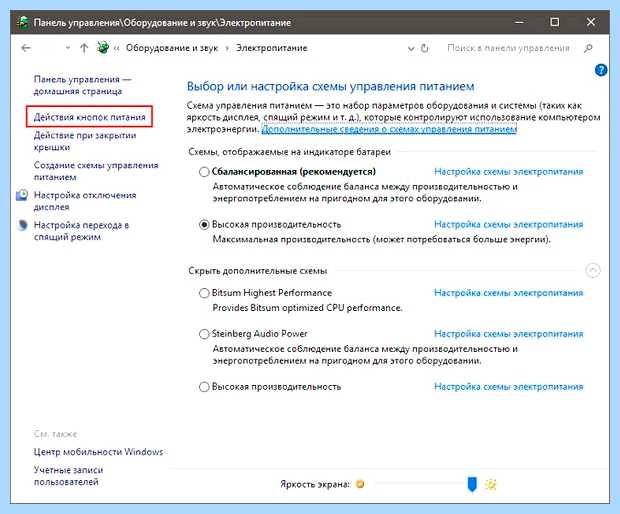This screenshot has height=514, width=620.
Task: Click the search magnifier icon
Action: pyautogui.click(x=588, y=48)
